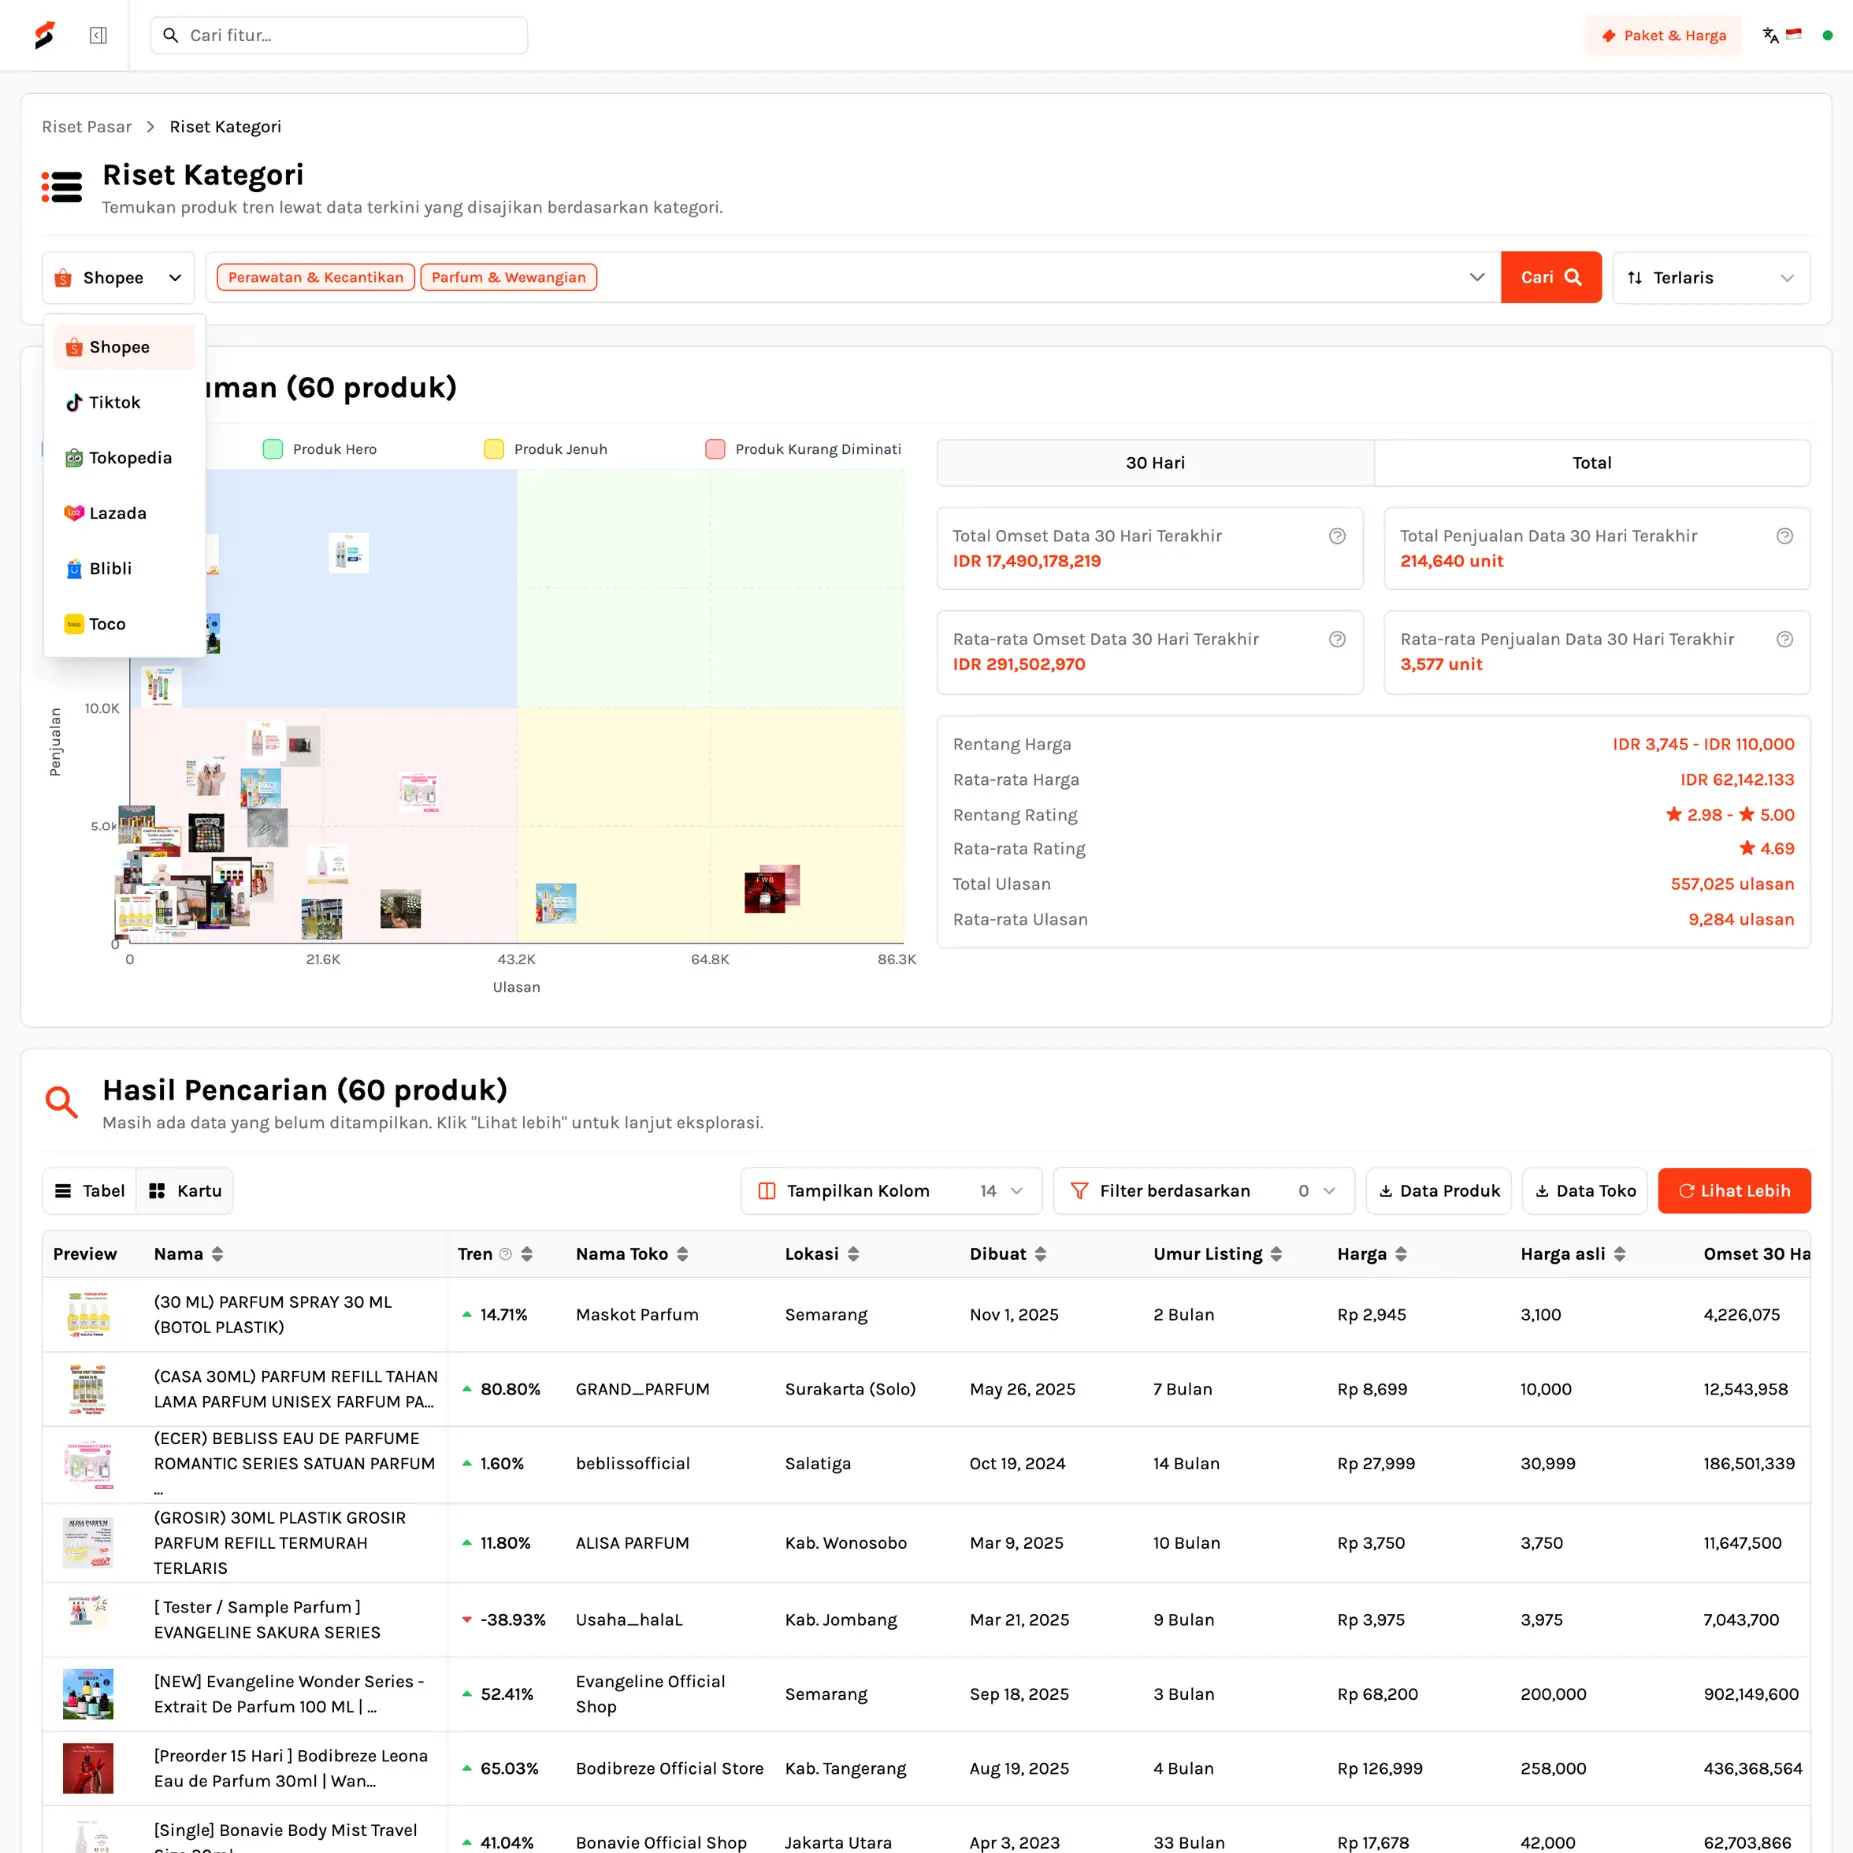
Task: Click help icon beside Total Omset
Action: click(x=1336, y=536)
